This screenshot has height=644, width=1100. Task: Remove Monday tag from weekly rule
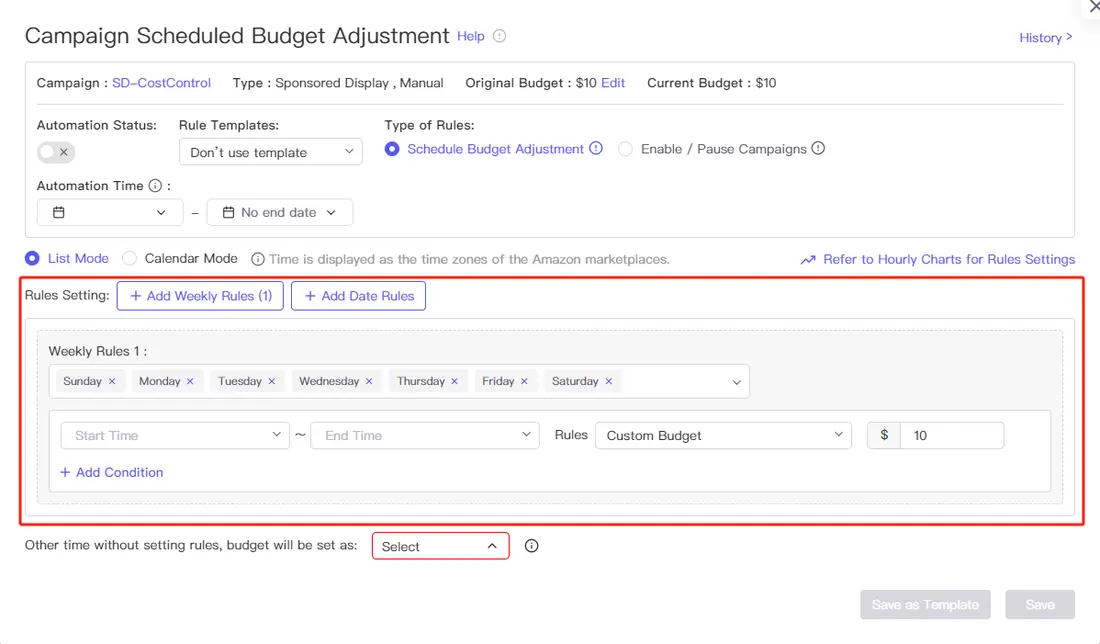tap(190, 382)
